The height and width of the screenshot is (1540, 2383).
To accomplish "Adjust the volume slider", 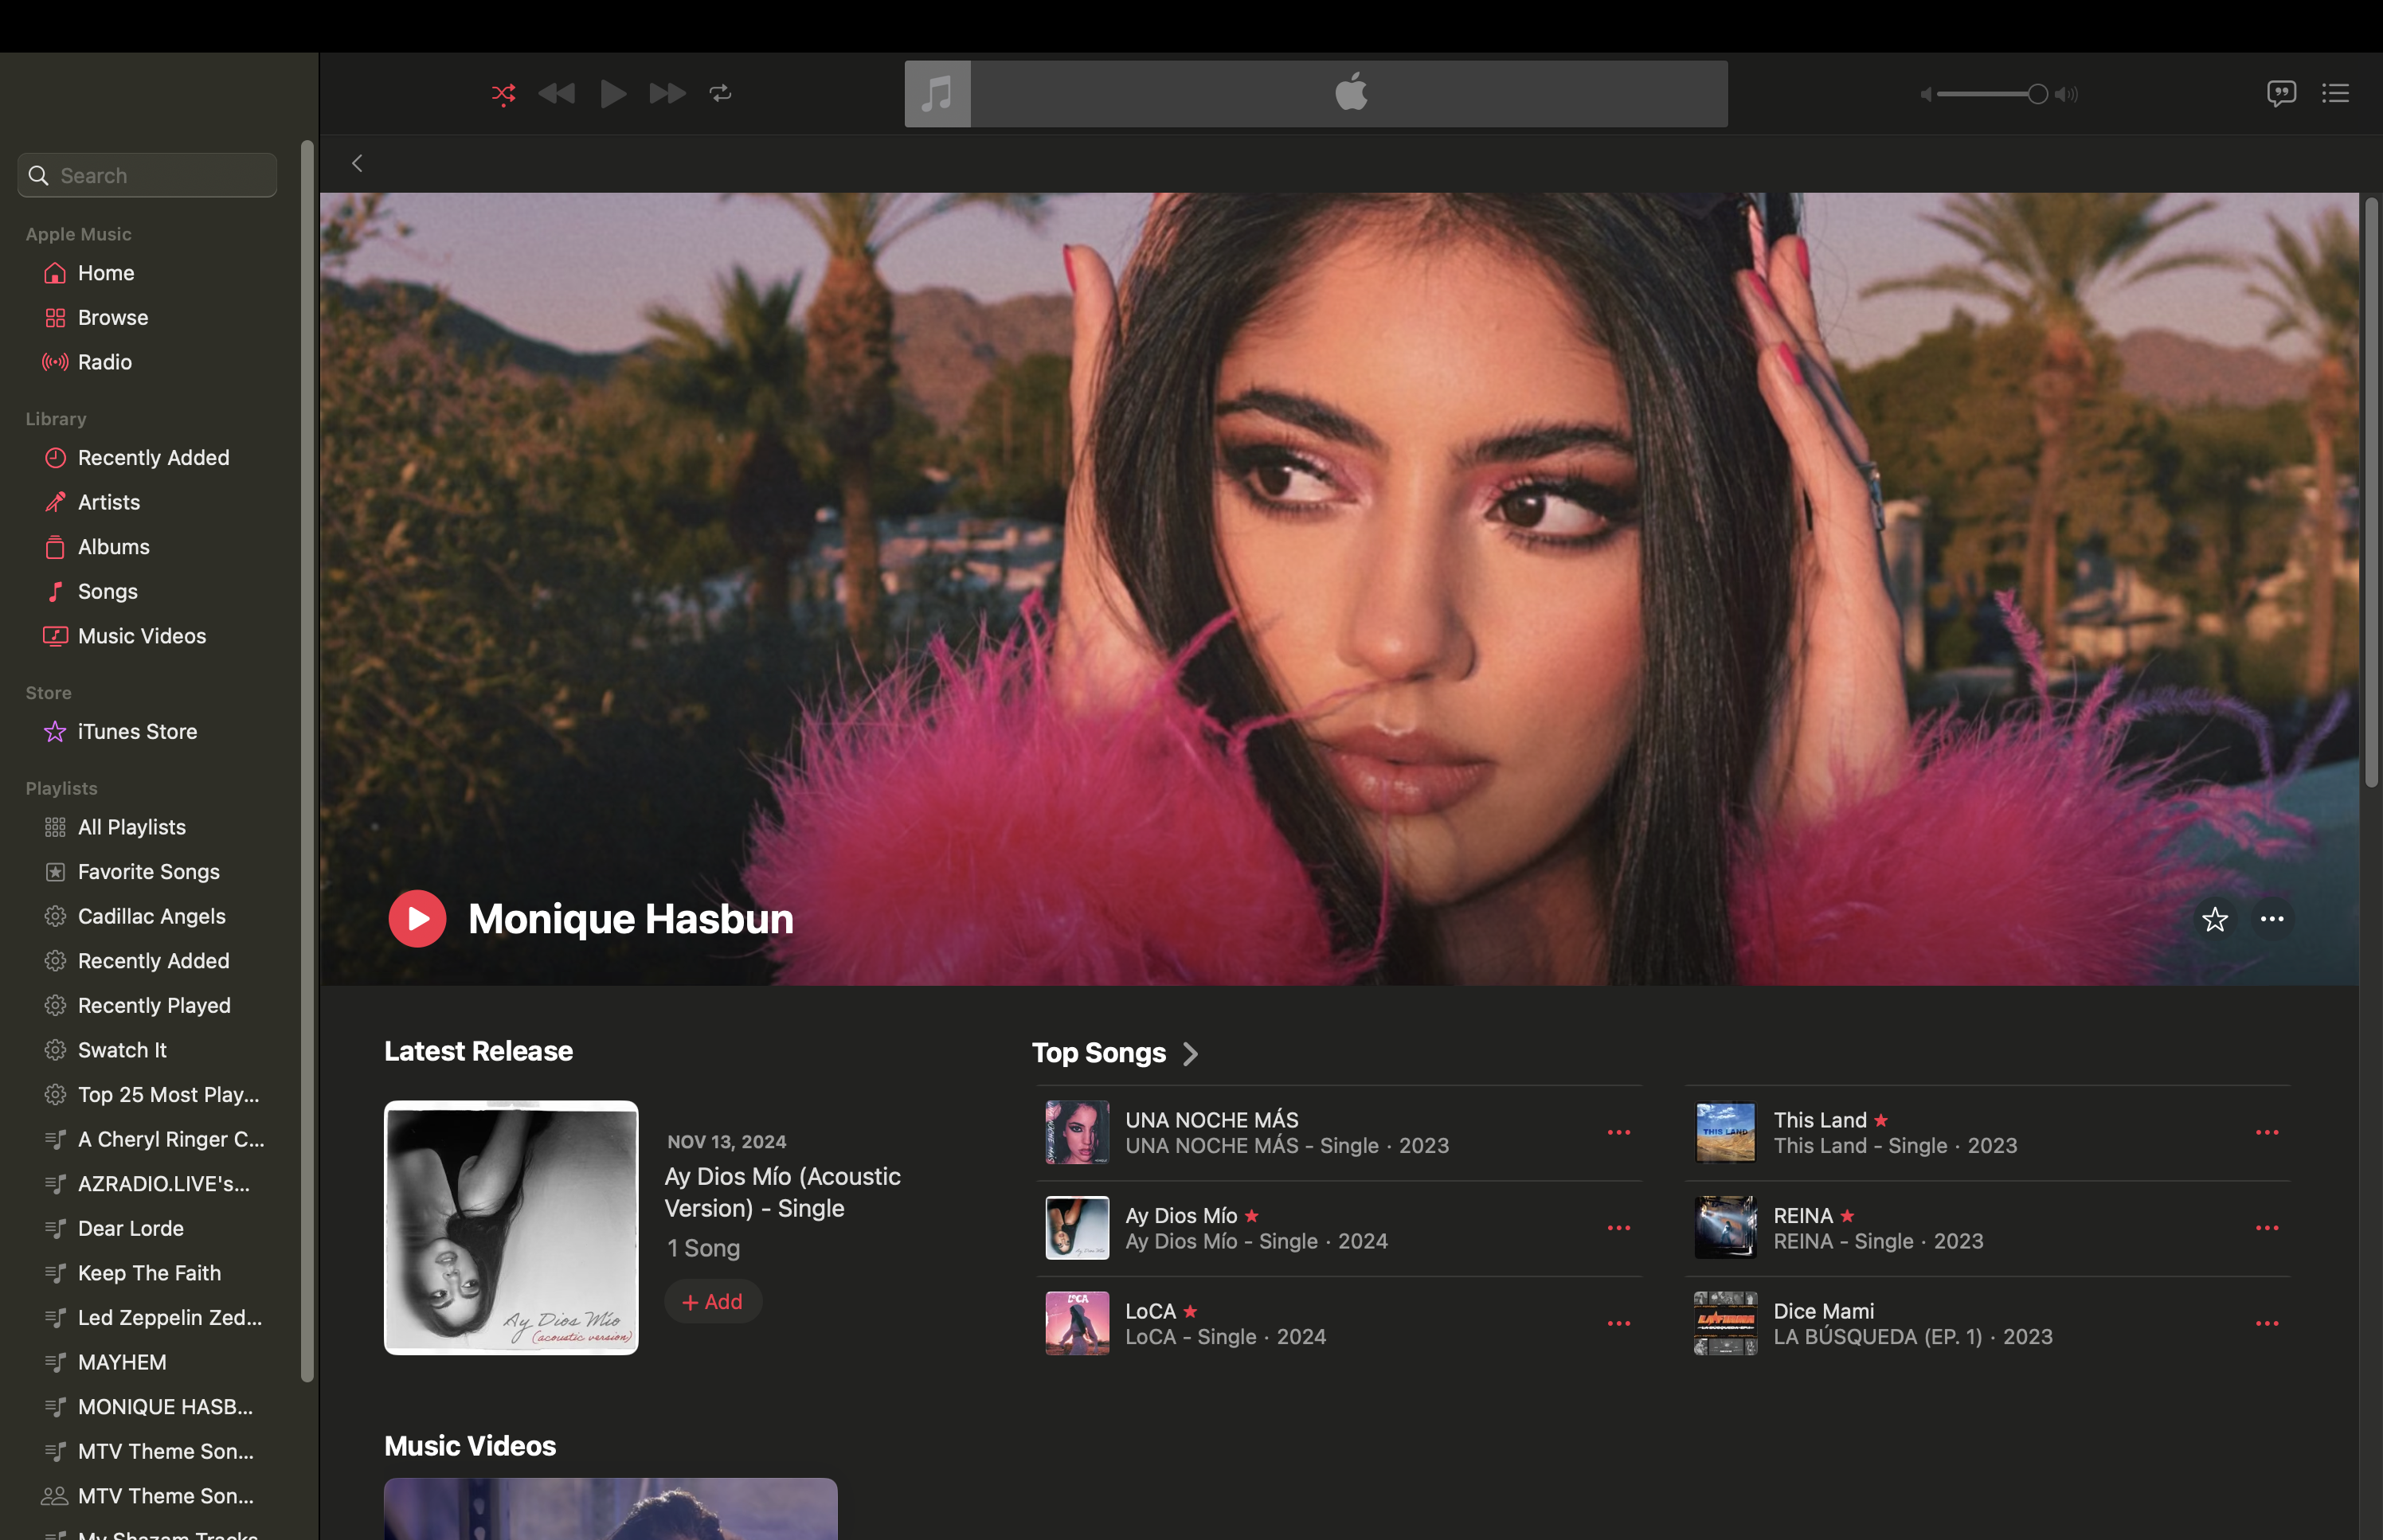I will (x=2036, y=94).
